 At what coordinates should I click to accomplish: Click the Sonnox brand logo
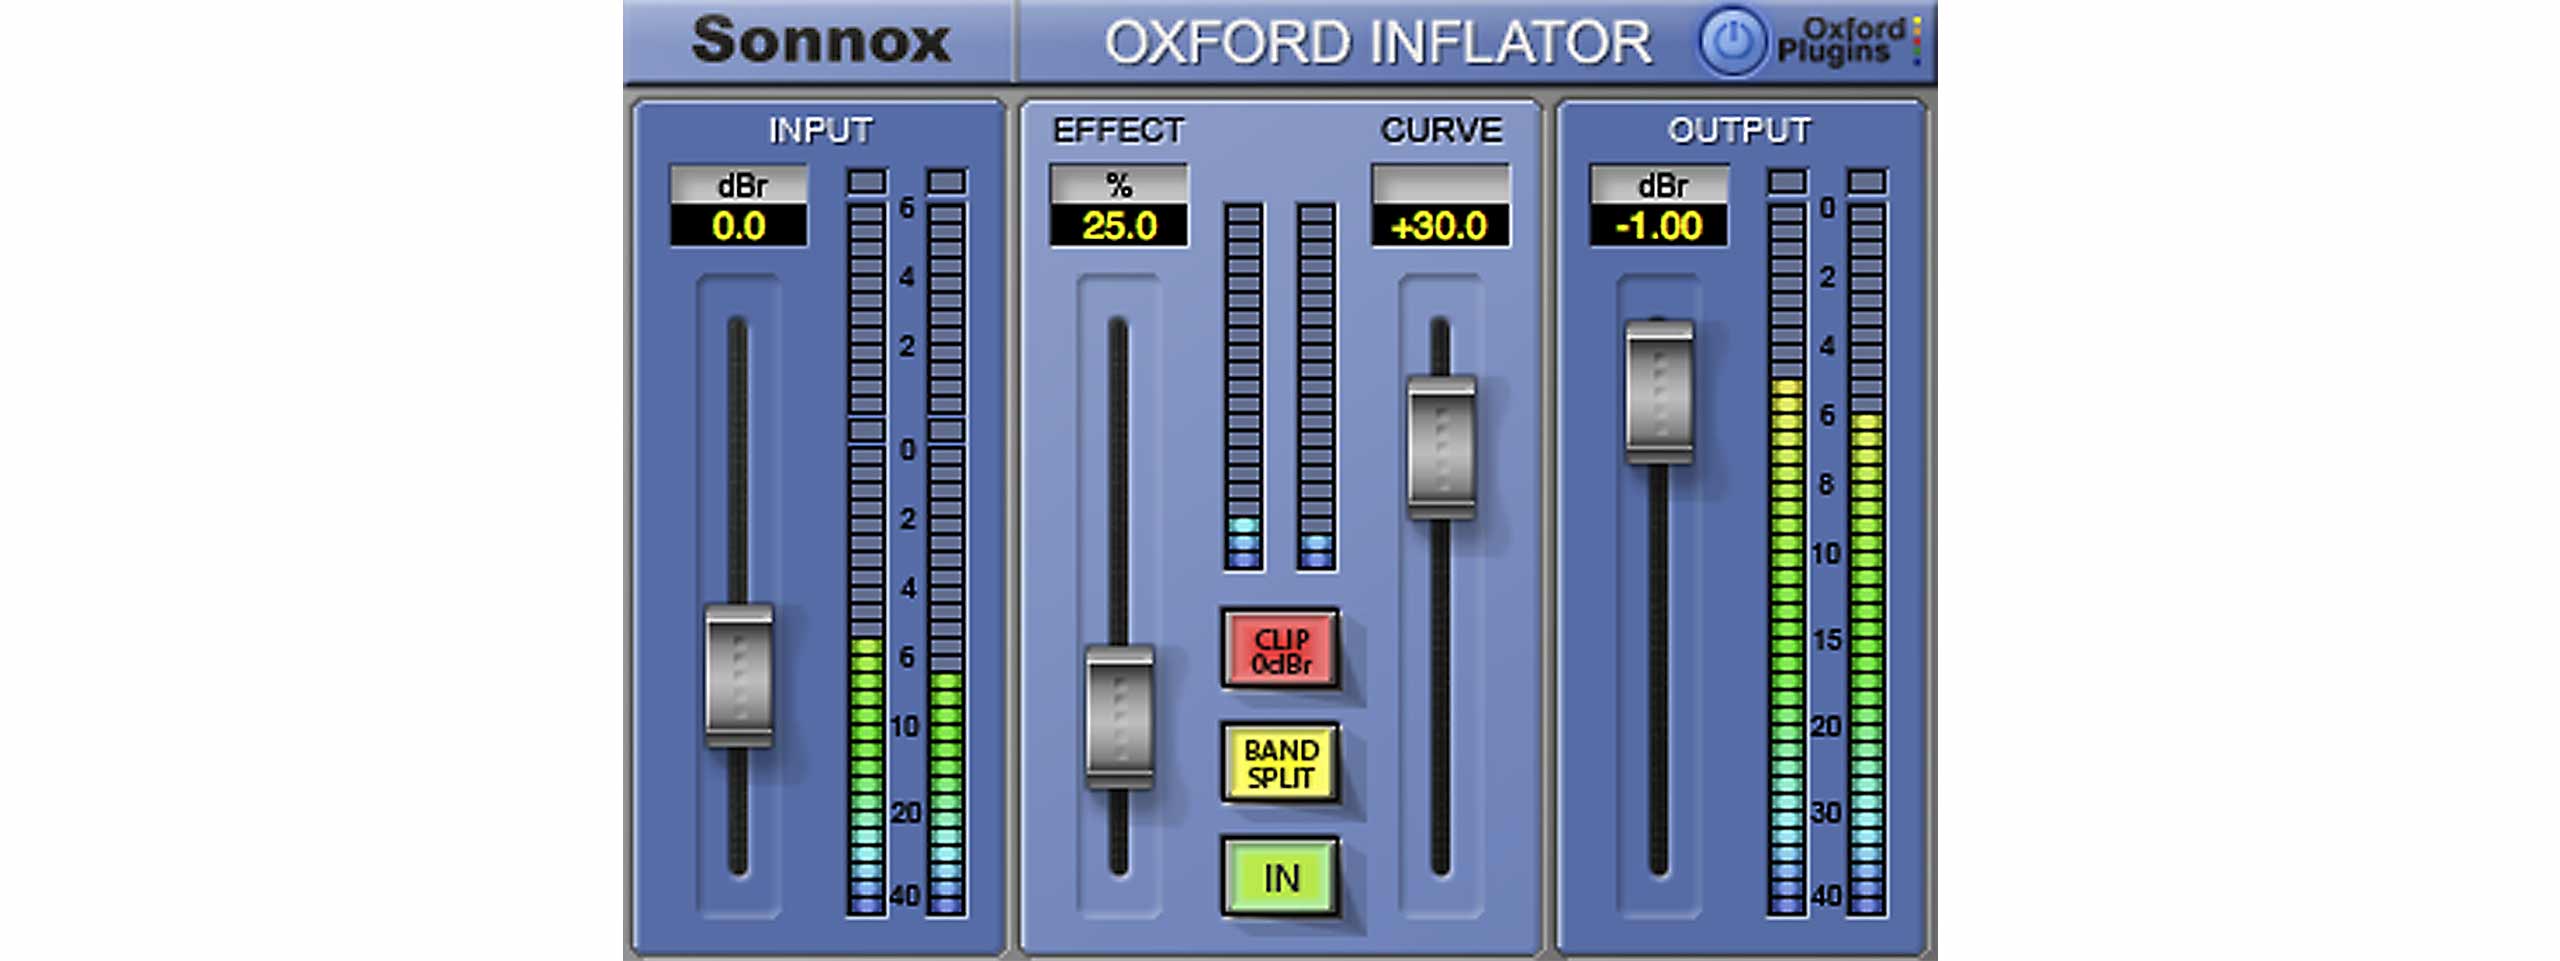tap(820, 42)
